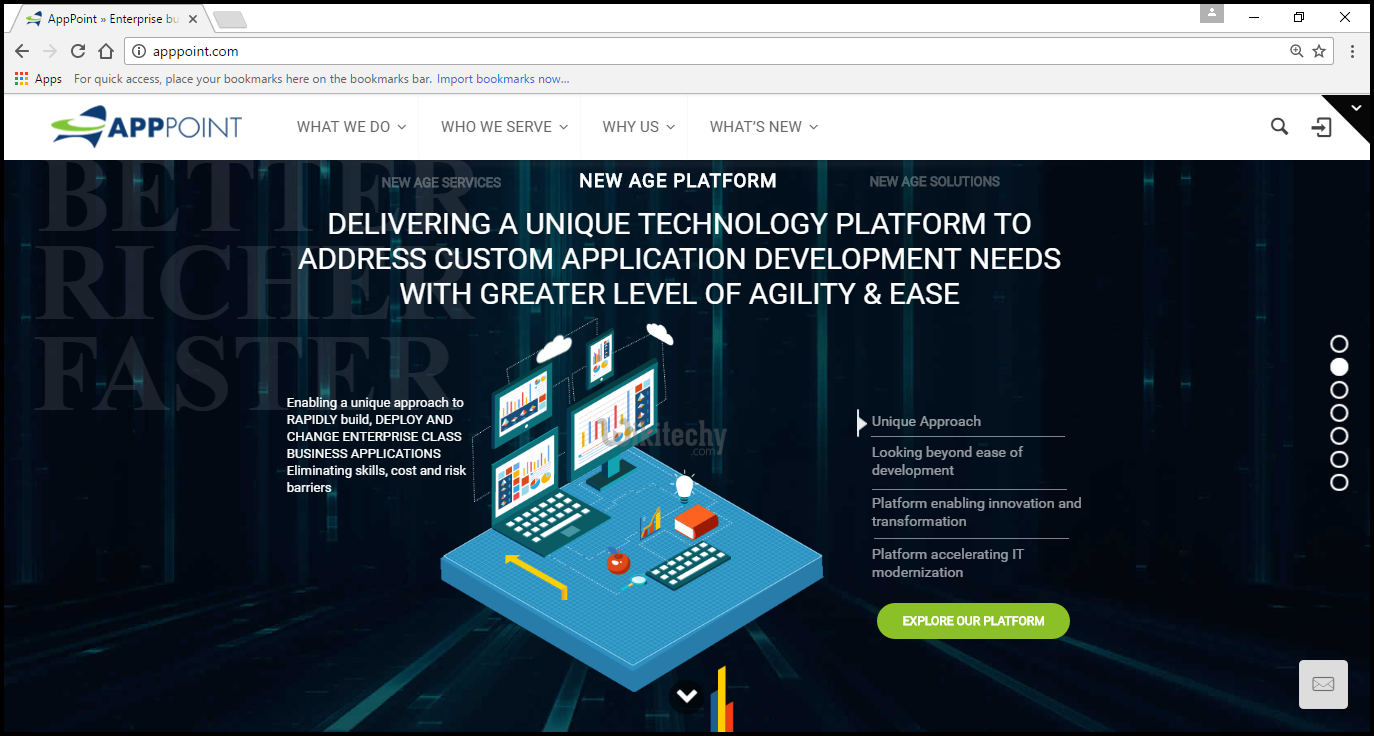
Task: Select the seventh slide indicator dot
Action: [1339, 482]
